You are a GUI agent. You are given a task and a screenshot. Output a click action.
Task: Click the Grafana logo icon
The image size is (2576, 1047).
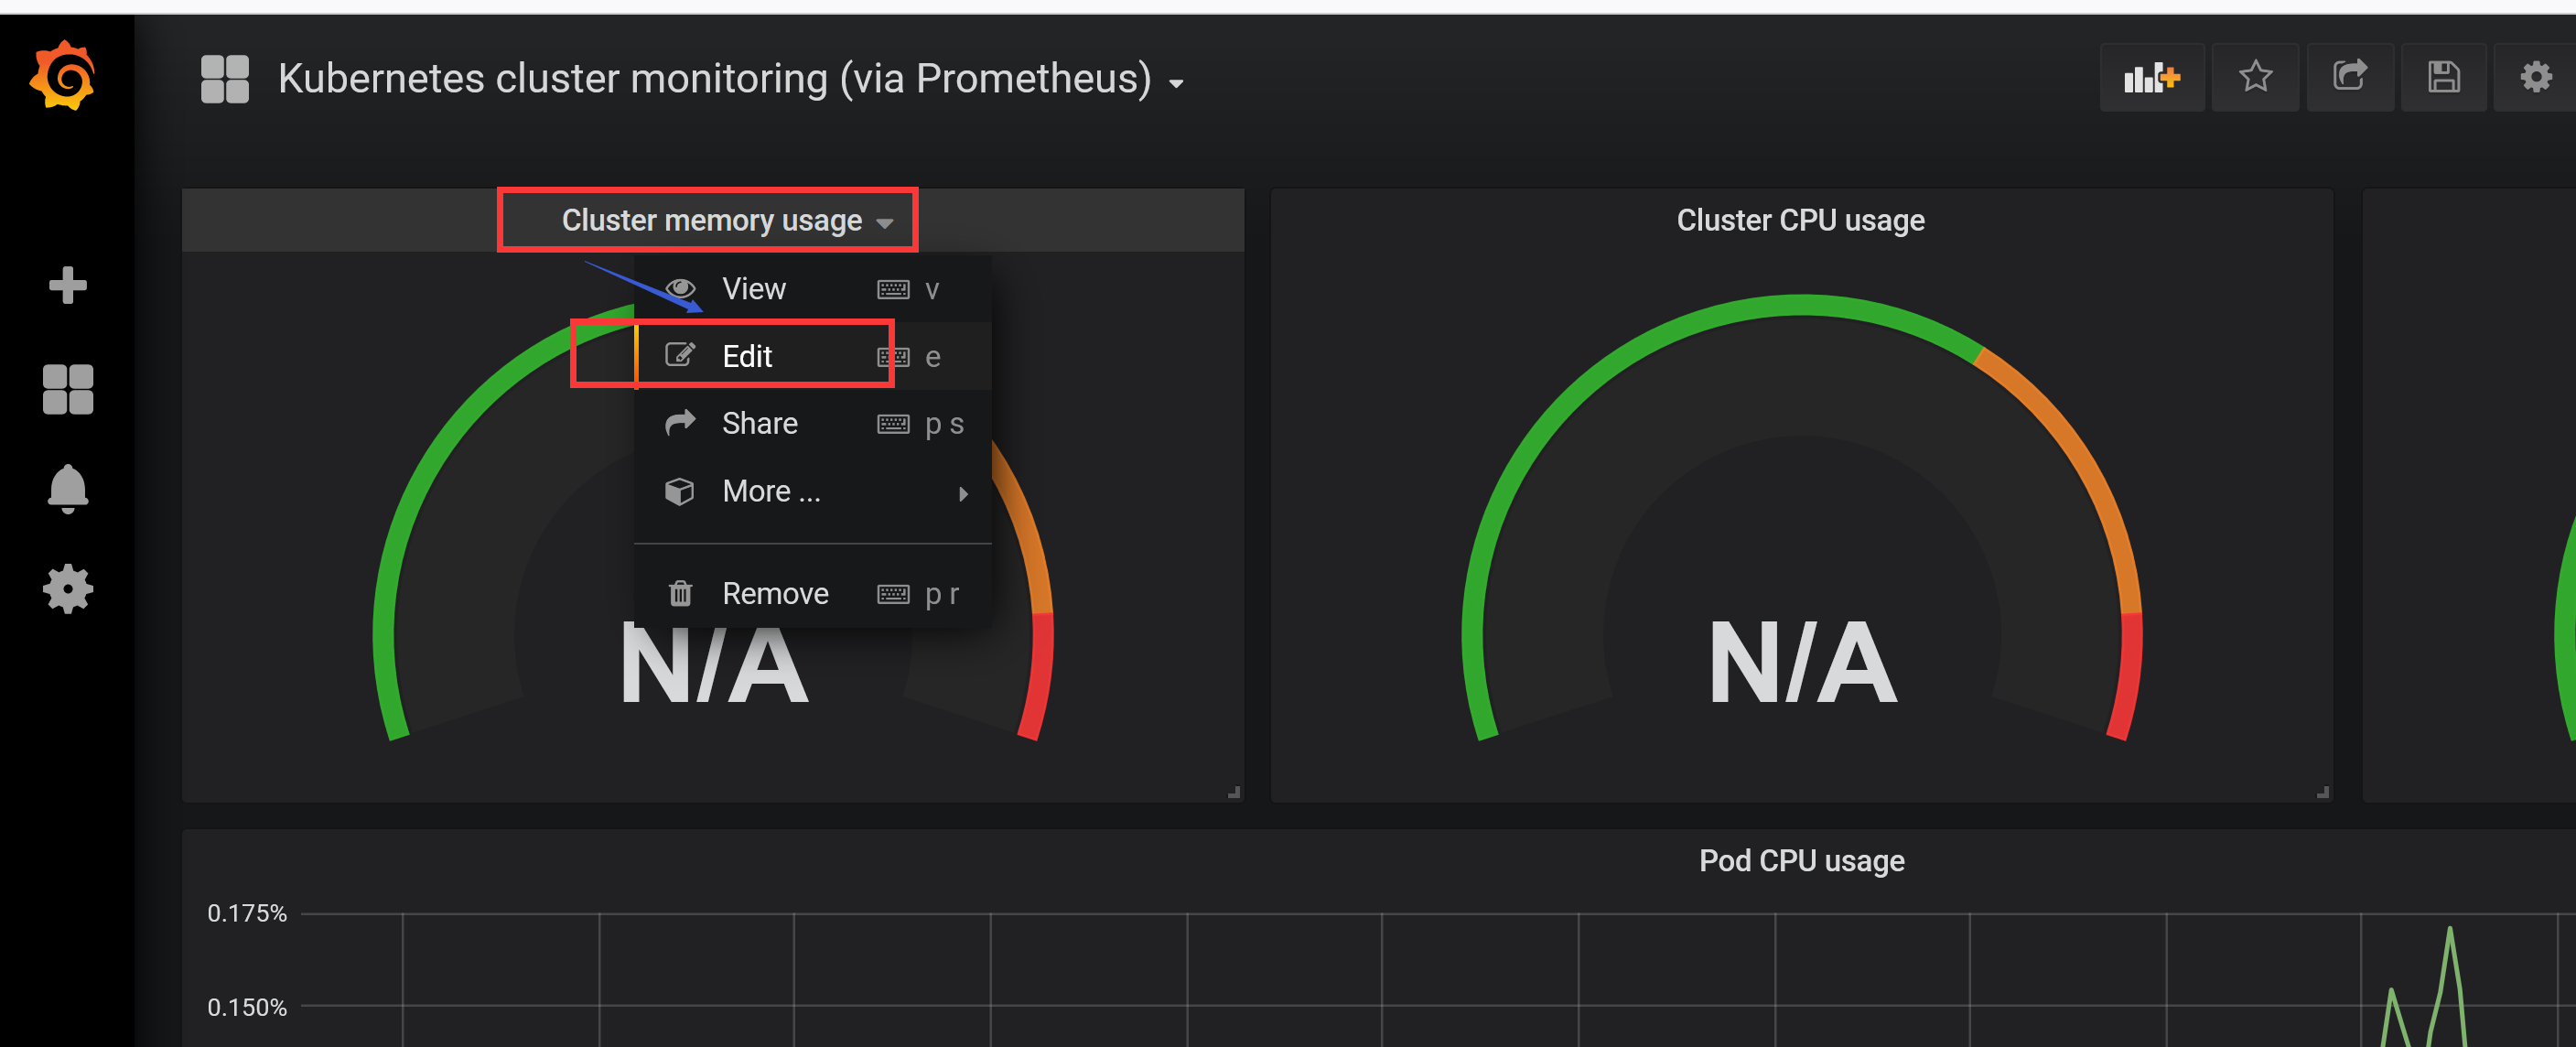pos(62,76)
